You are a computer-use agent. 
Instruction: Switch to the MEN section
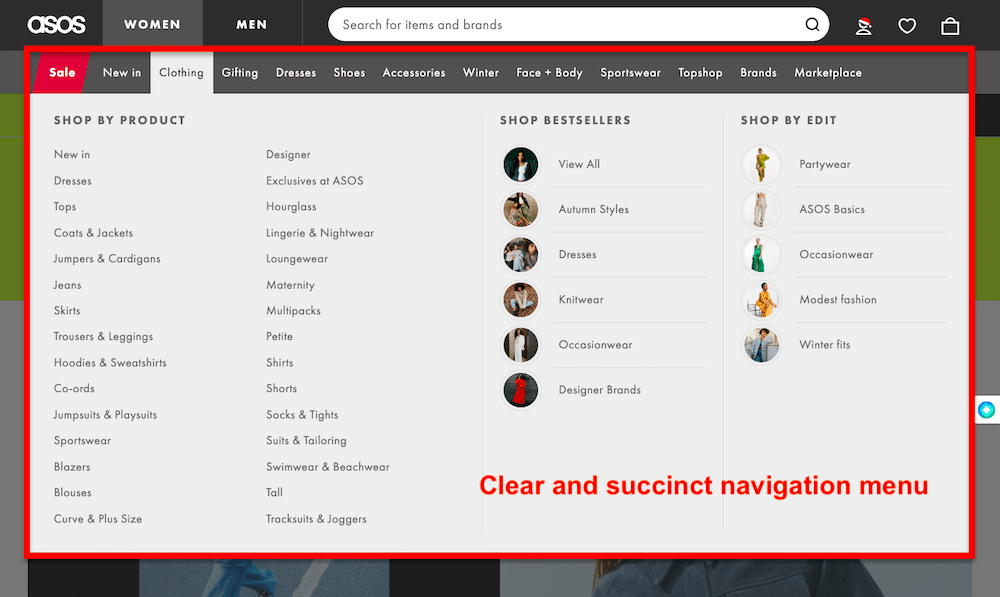(x=252, y=25)
